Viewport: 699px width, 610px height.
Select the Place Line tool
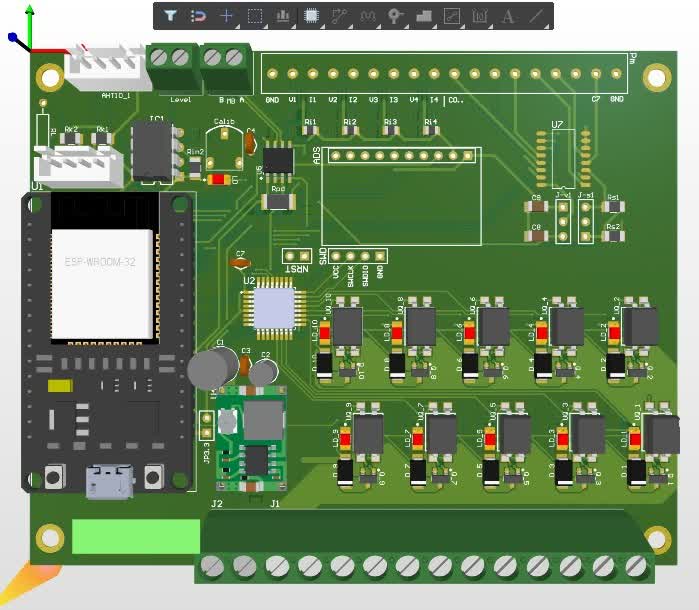click(536, 16)
